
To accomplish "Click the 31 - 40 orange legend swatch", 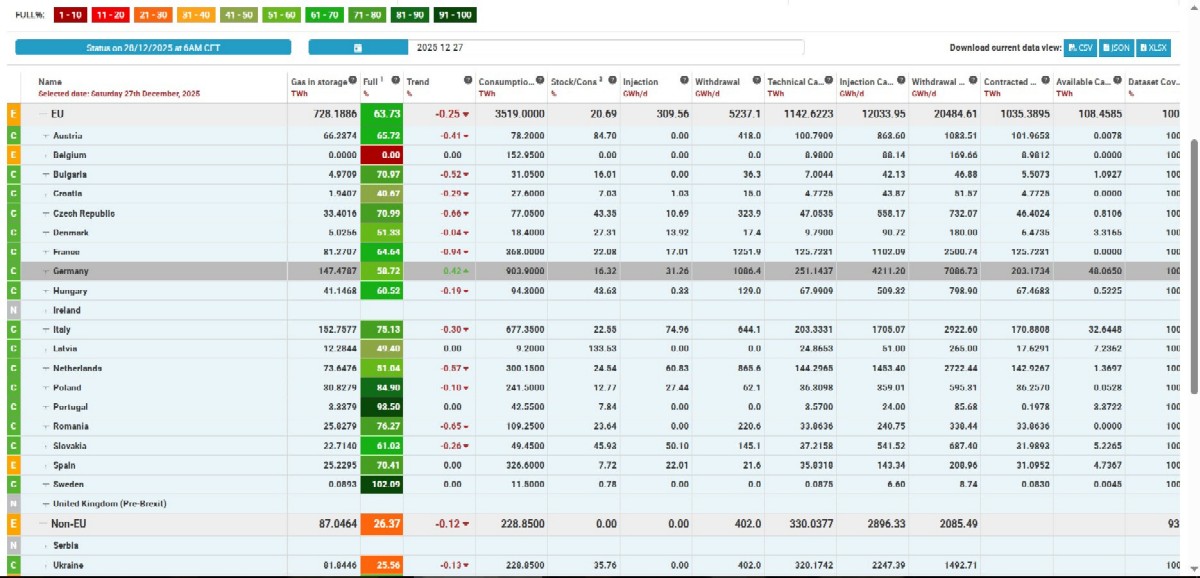I will [198, 15].
